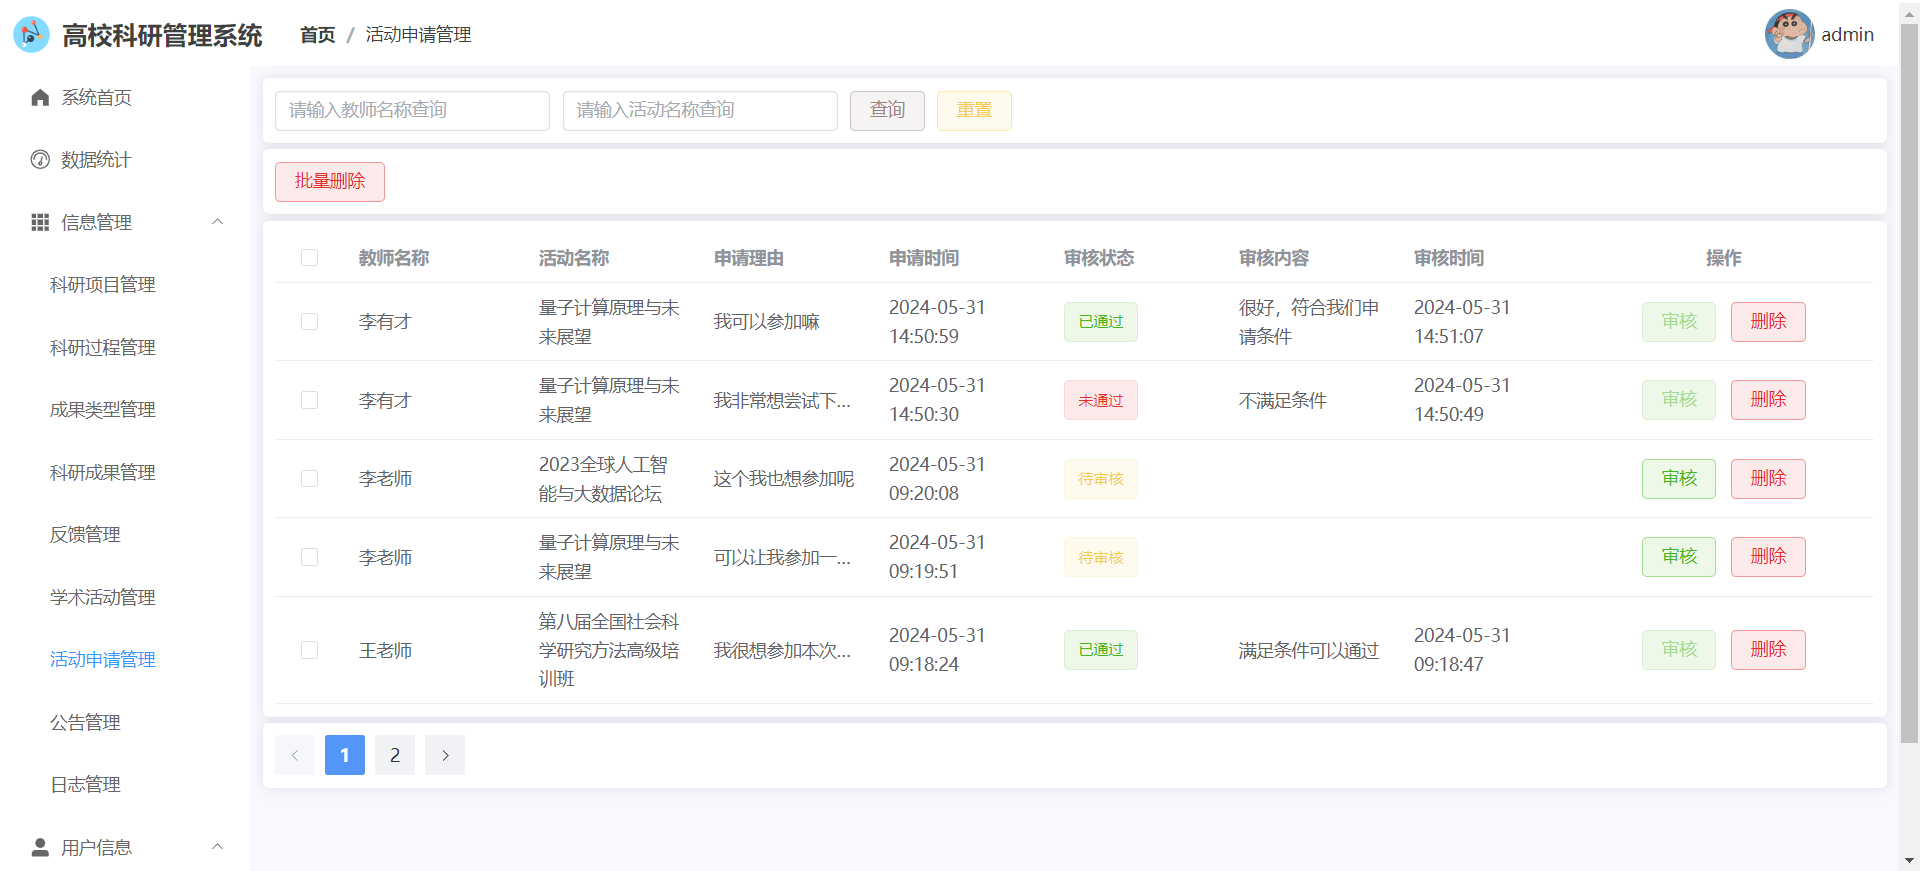Screen dimensions: 1920x871
Task: Select checkbox for 2023全球人工智能与大数据论坛 row
Action: pyautogui.click(x=309, y=479)
